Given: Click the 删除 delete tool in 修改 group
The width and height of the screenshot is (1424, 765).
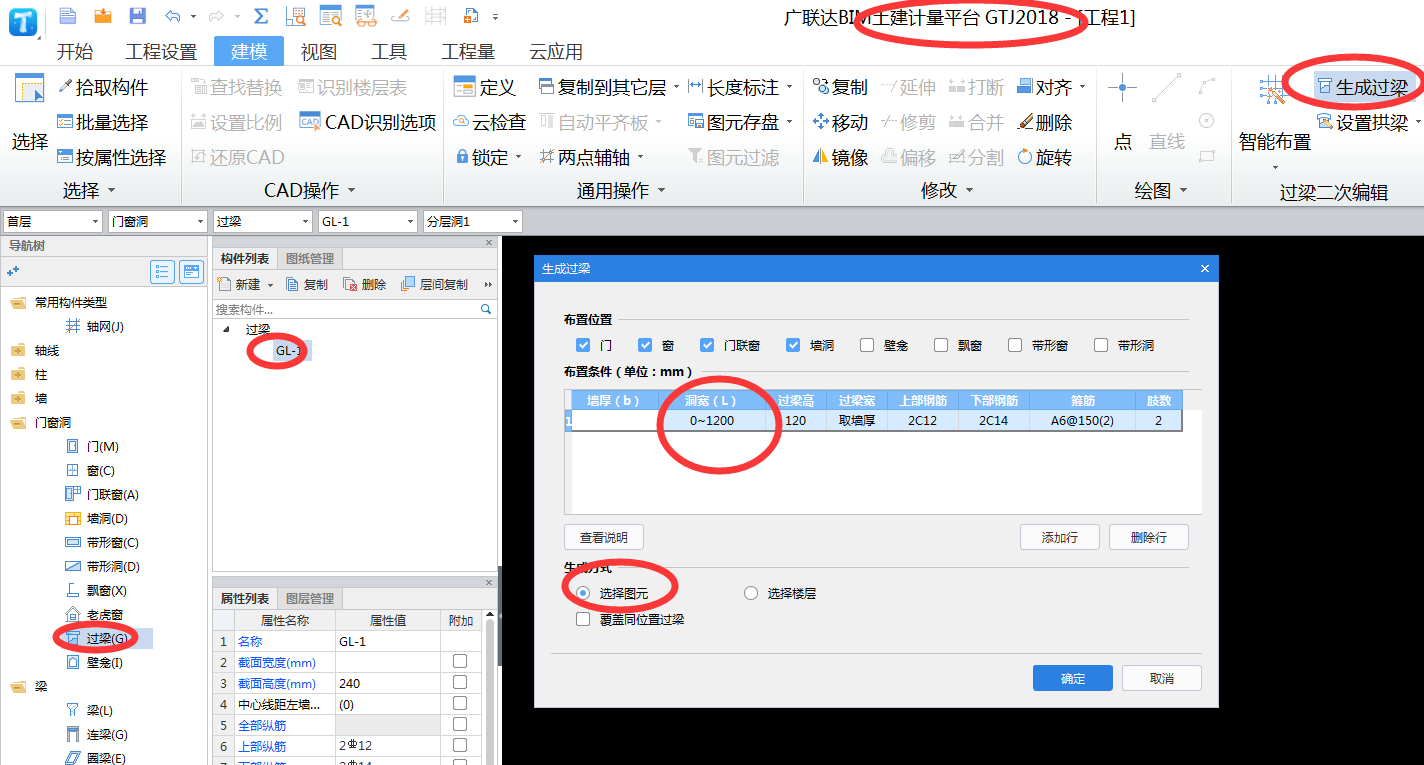Looking at the screenshot, I should pyautogui.click(x=1045, y=122).
